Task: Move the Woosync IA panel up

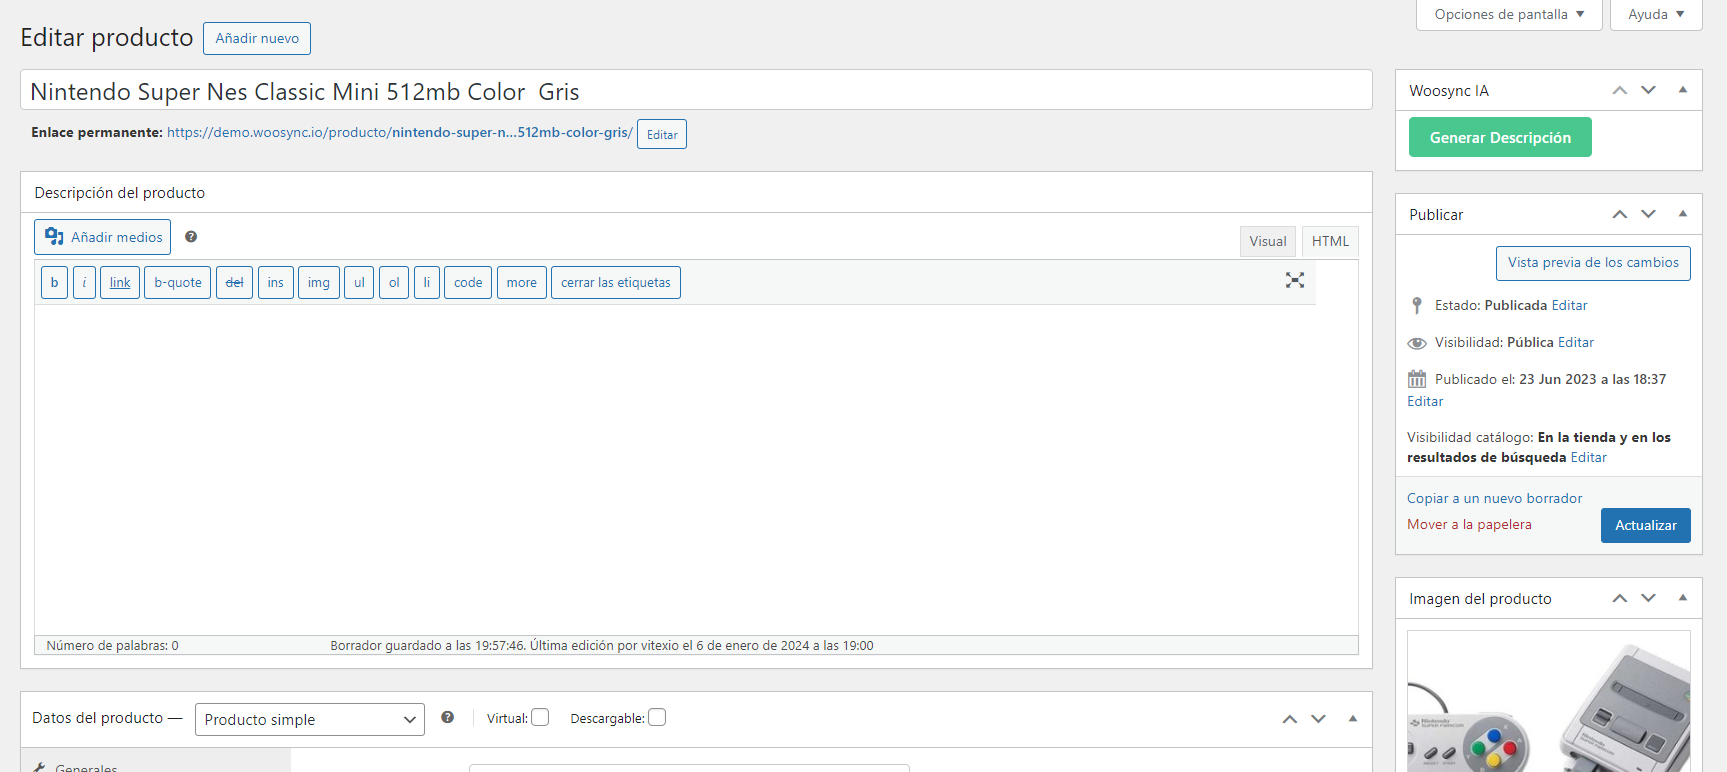Action: click(x=1620, y=90)
